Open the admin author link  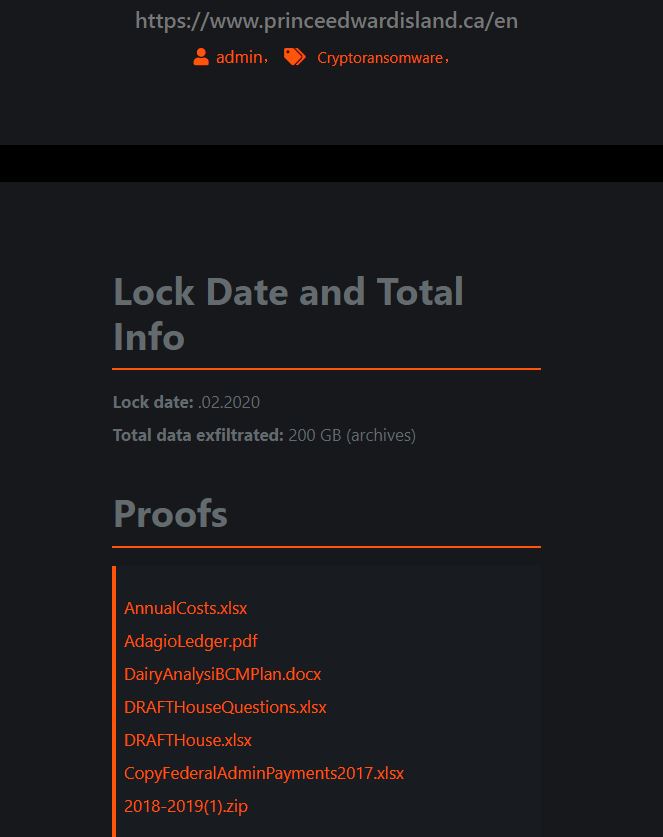[x=239, y=57]
